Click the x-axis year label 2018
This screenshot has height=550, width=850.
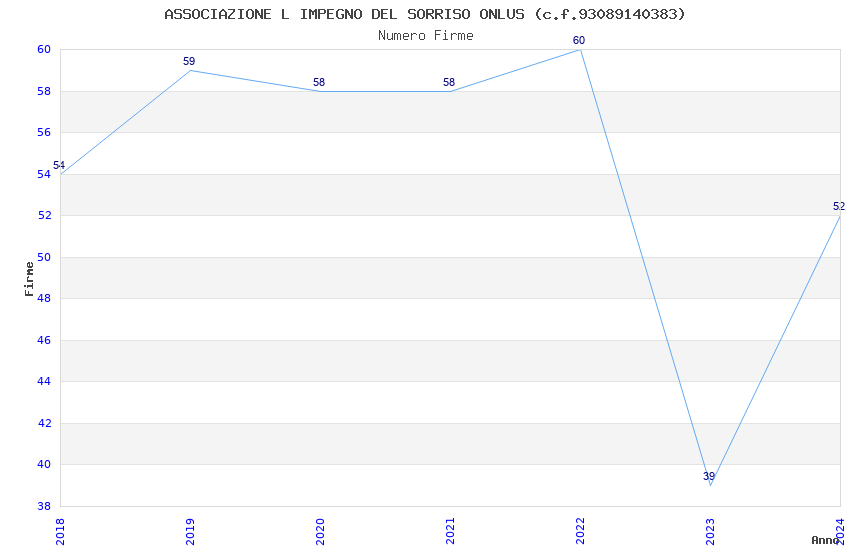[60, 532]
